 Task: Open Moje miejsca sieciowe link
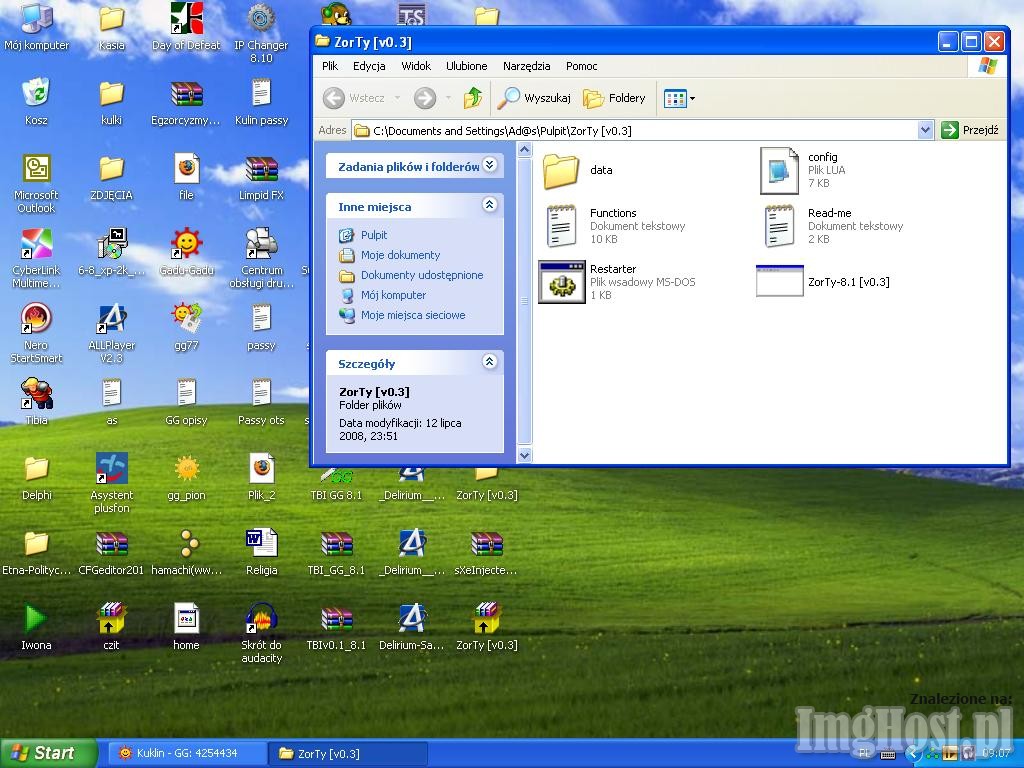[413, 315]
